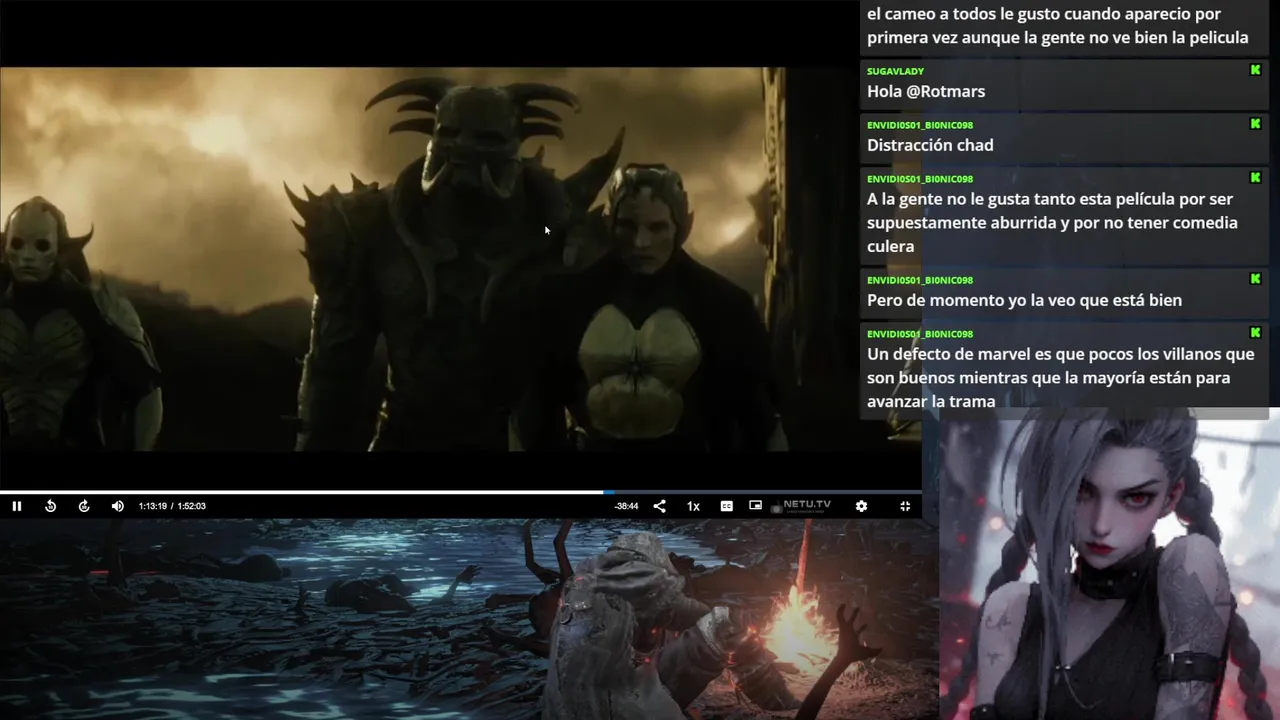Seek on the video progress bar

tap(460, 492)
